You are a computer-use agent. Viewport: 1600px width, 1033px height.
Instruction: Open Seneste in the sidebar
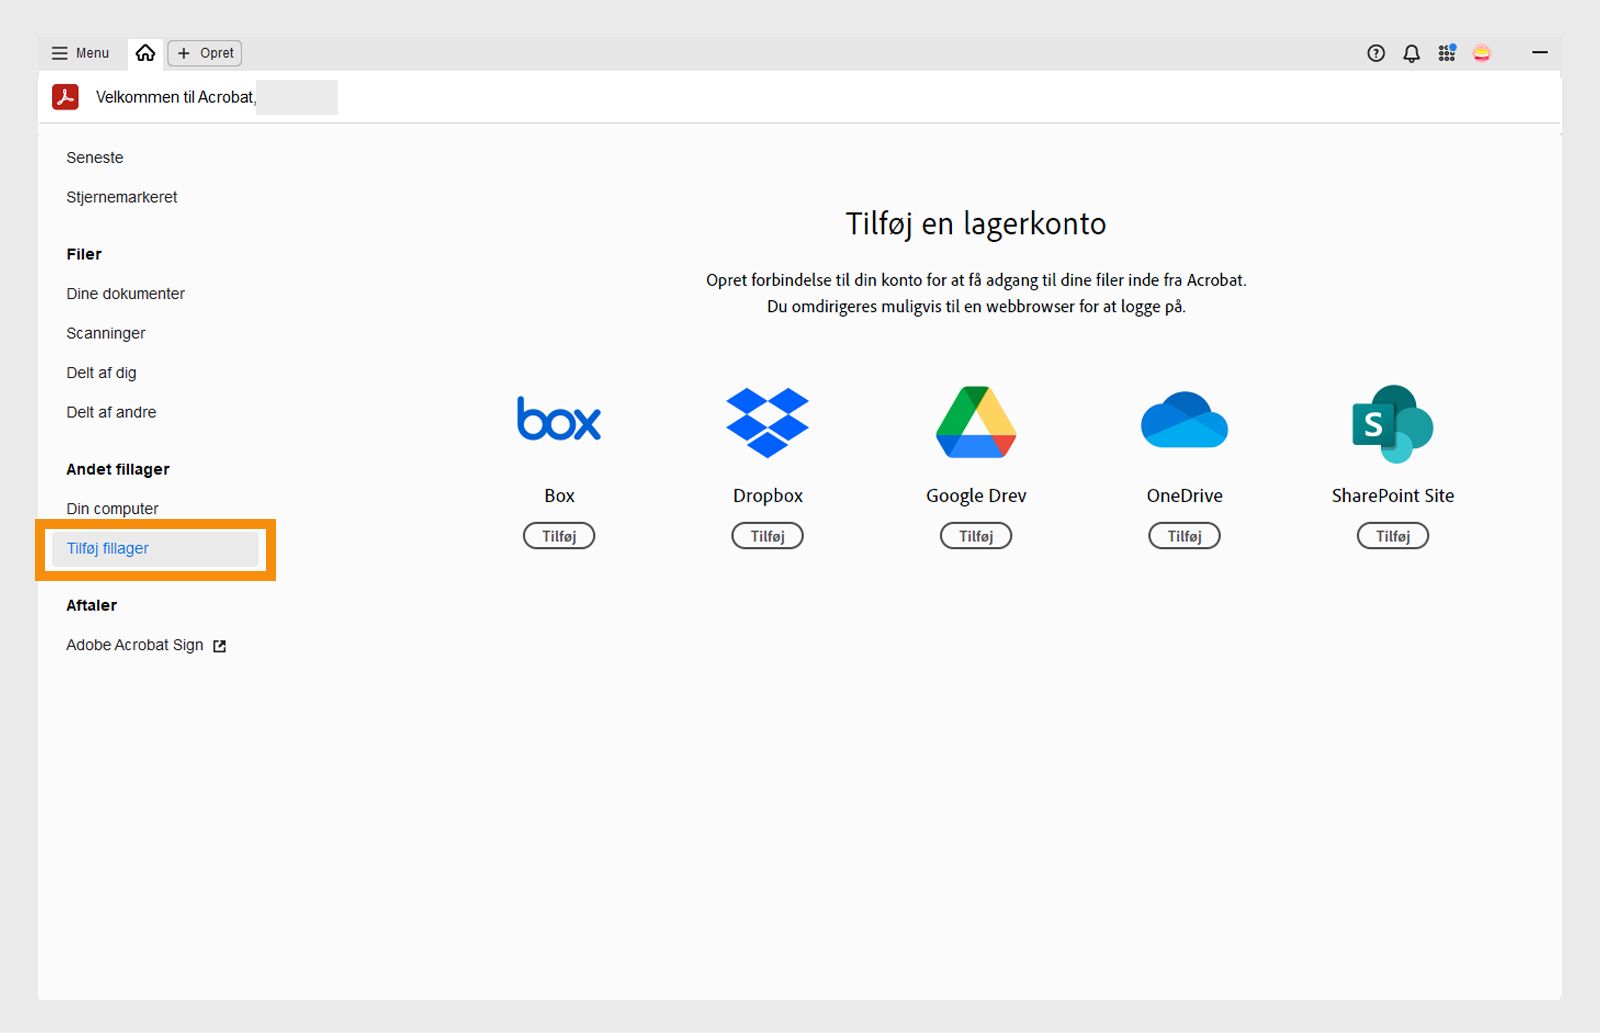(x=94, y=157)
